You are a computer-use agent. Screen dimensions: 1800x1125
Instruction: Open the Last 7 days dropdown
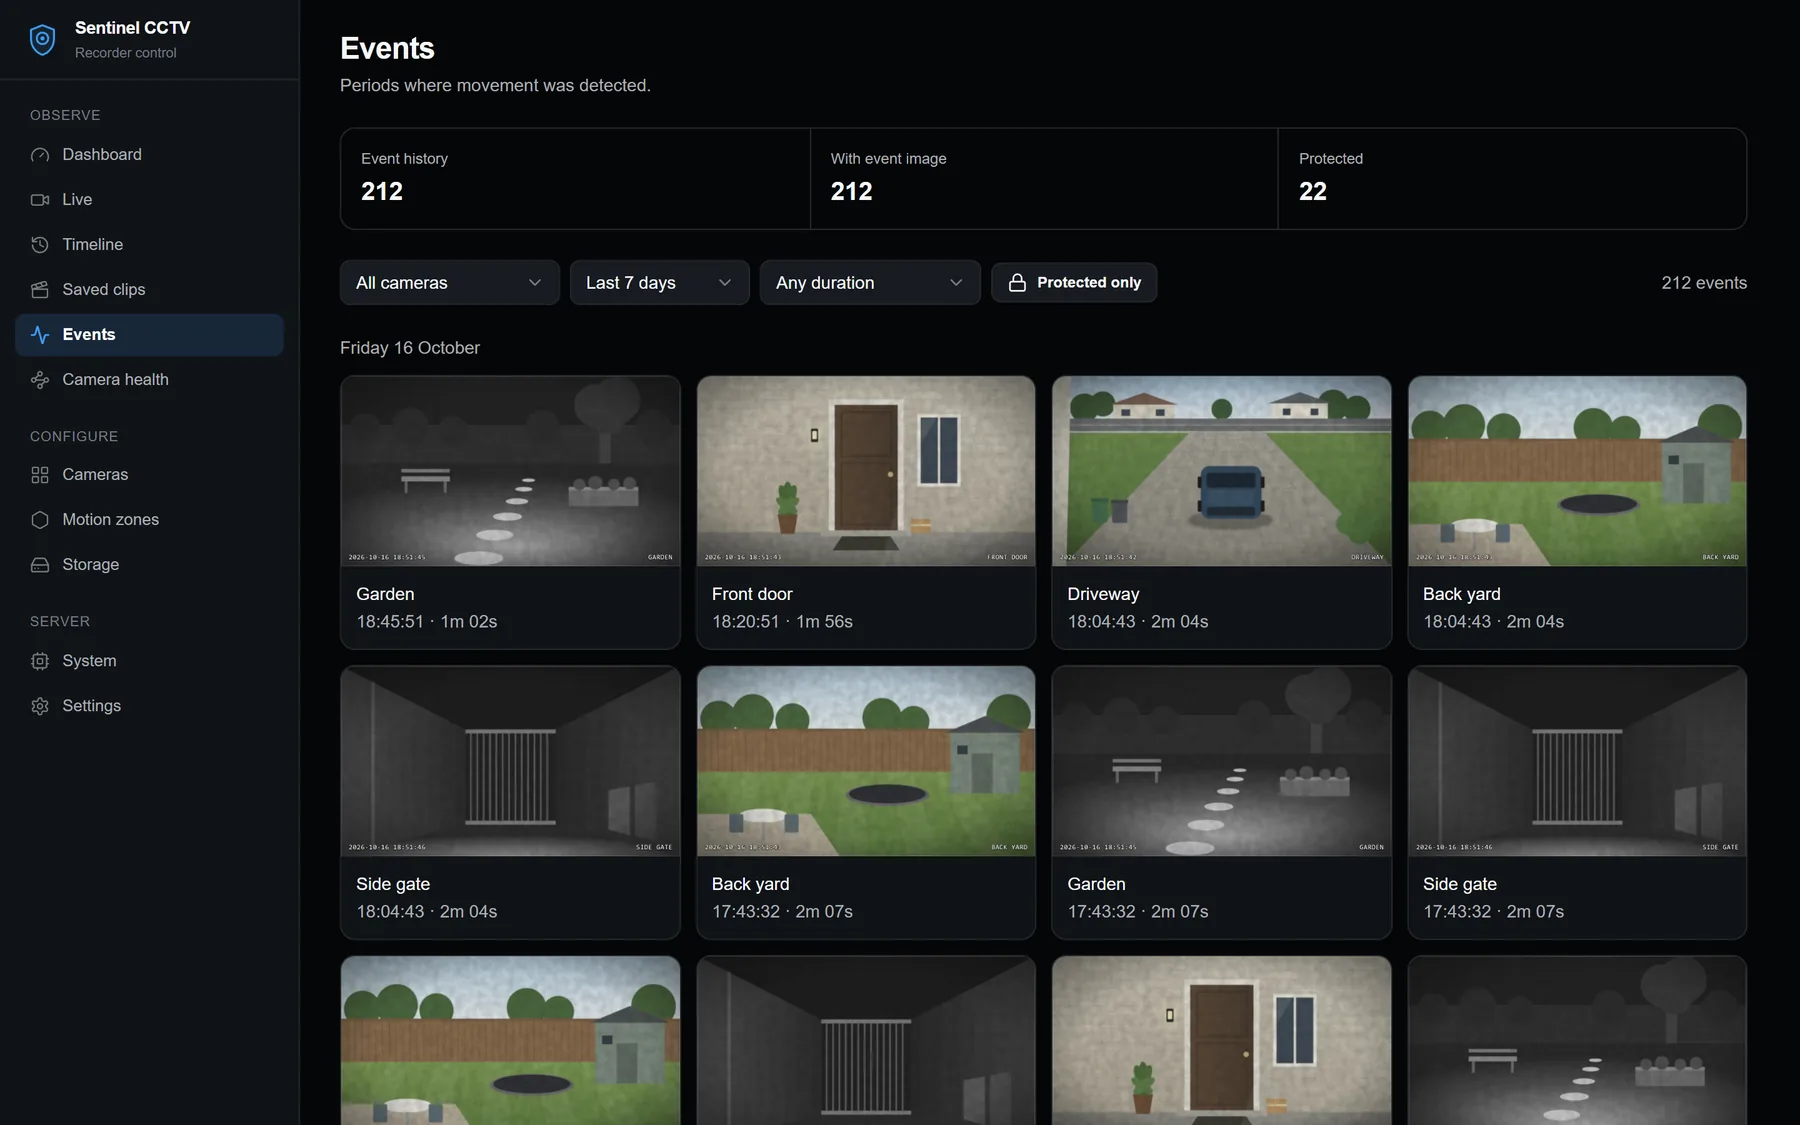click(660, 283)
